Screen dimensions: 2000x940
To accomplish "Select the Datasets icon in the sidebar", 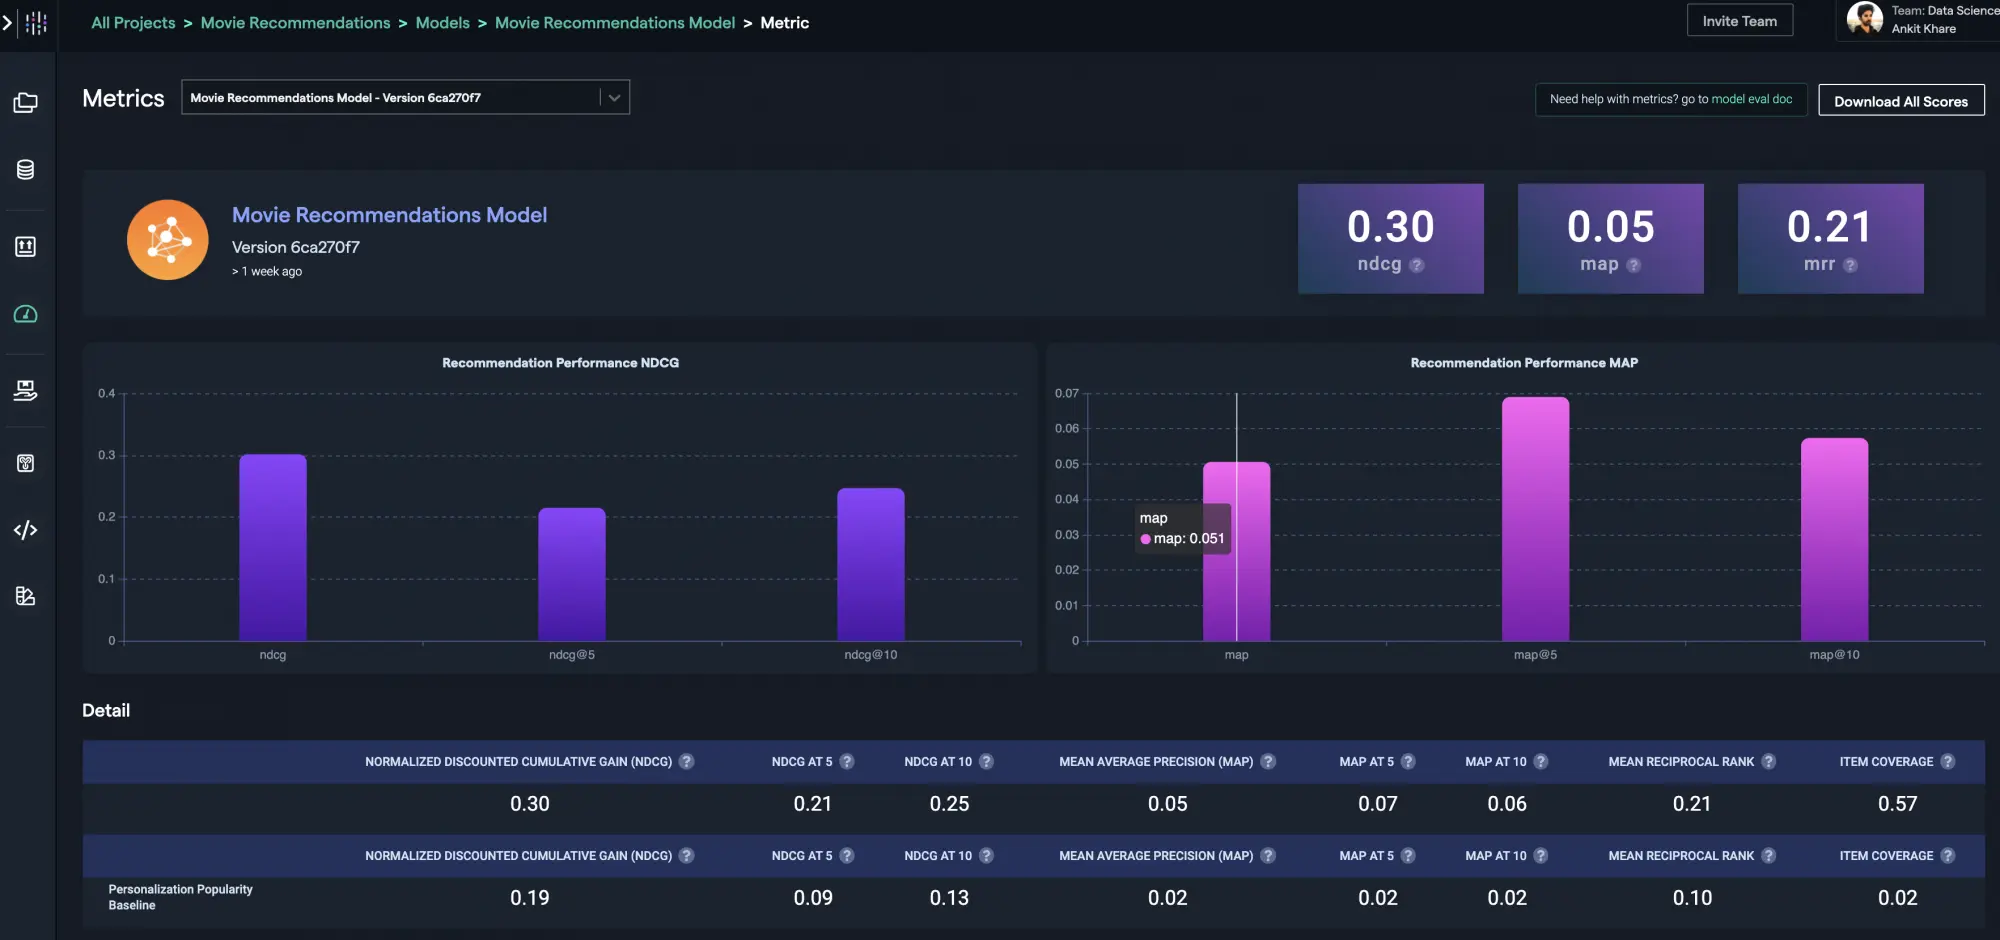I will pyautogui.click(x=27, y=170).
